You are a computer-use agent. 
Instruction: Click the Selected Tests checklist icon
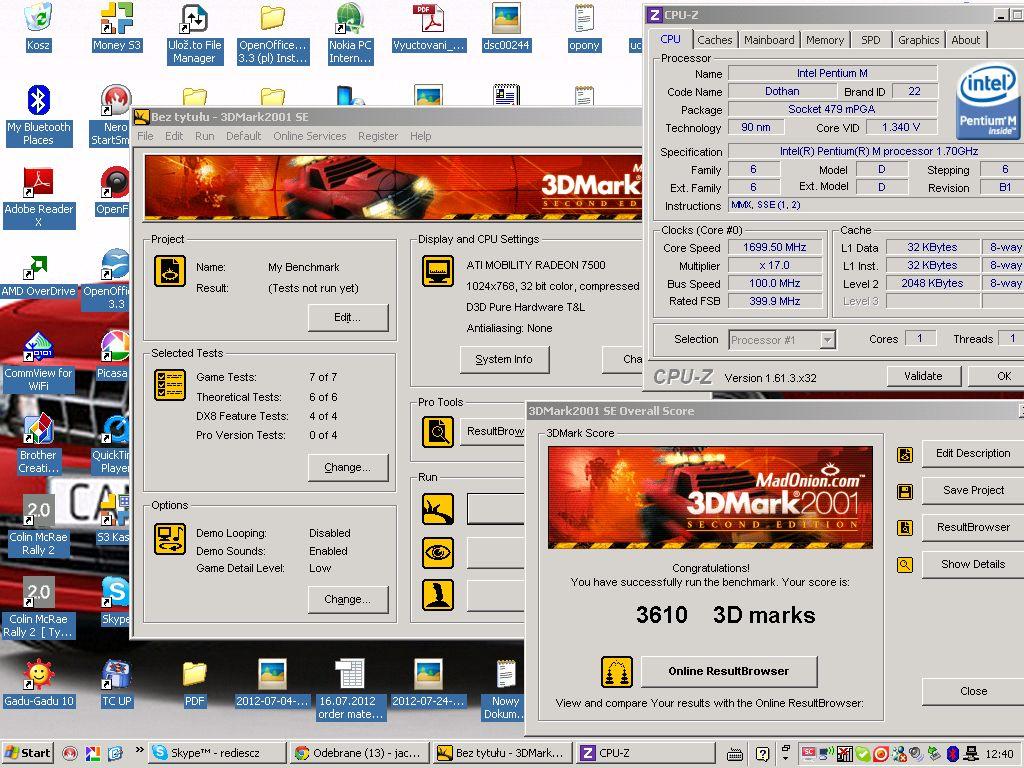tap(170, 385)
